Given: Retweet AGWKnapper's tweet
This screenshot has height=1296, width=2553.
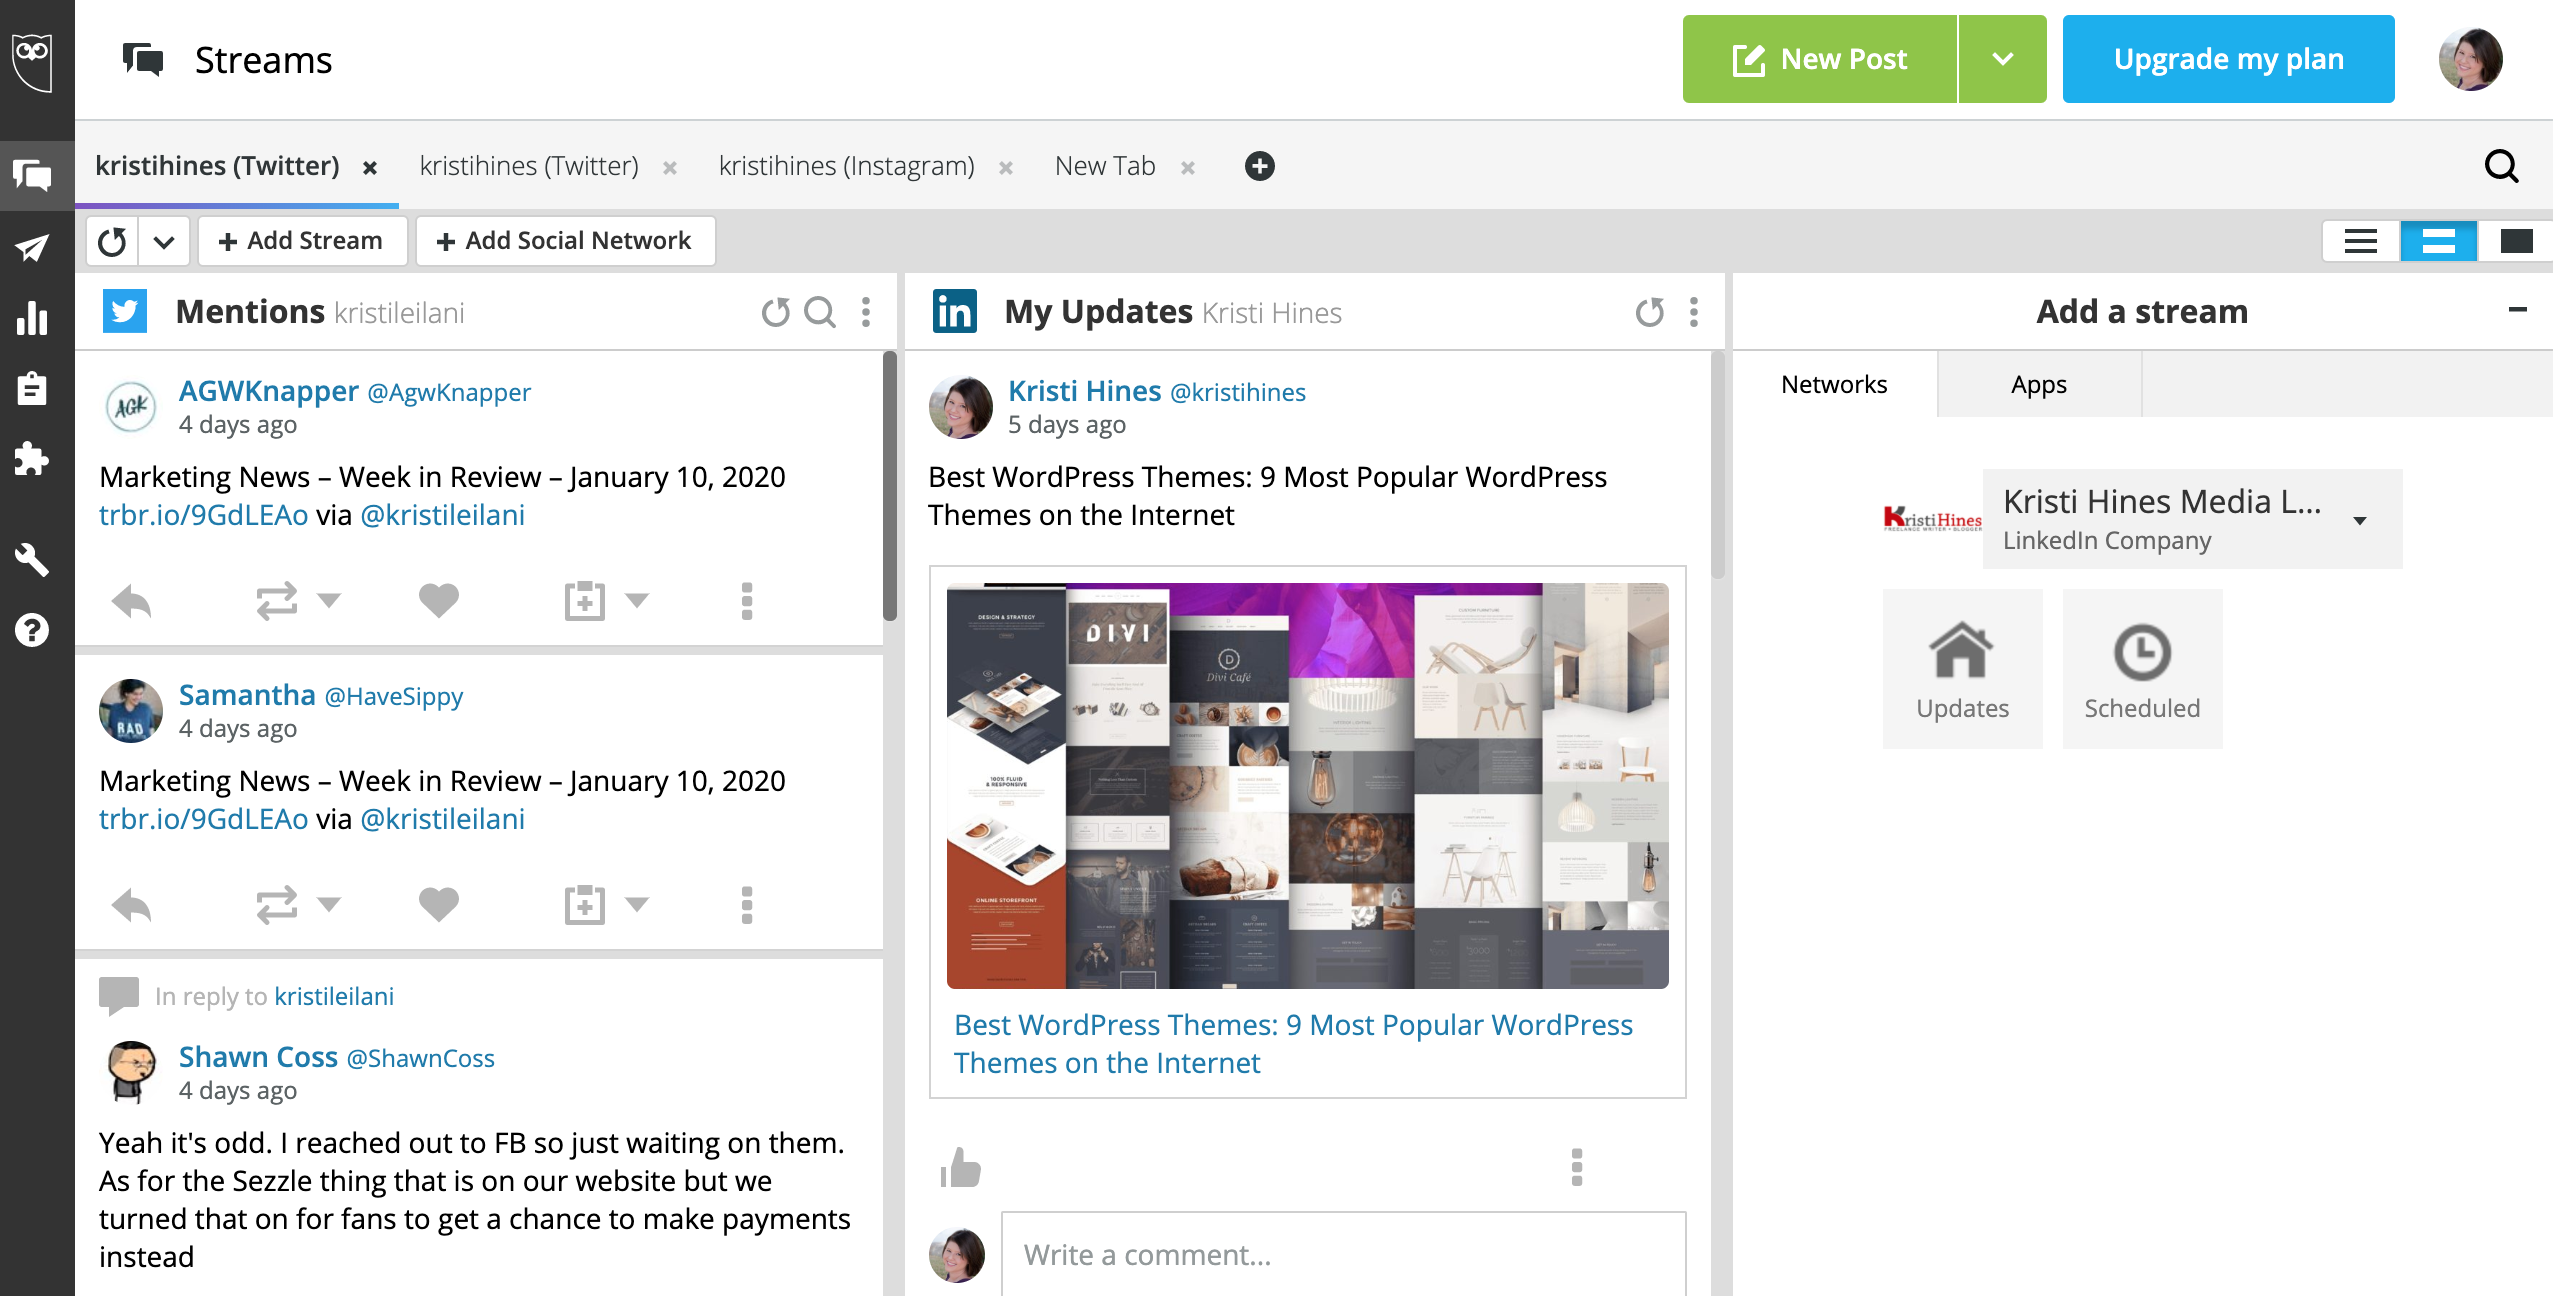Looking at the screenshot, I should 276,601.
